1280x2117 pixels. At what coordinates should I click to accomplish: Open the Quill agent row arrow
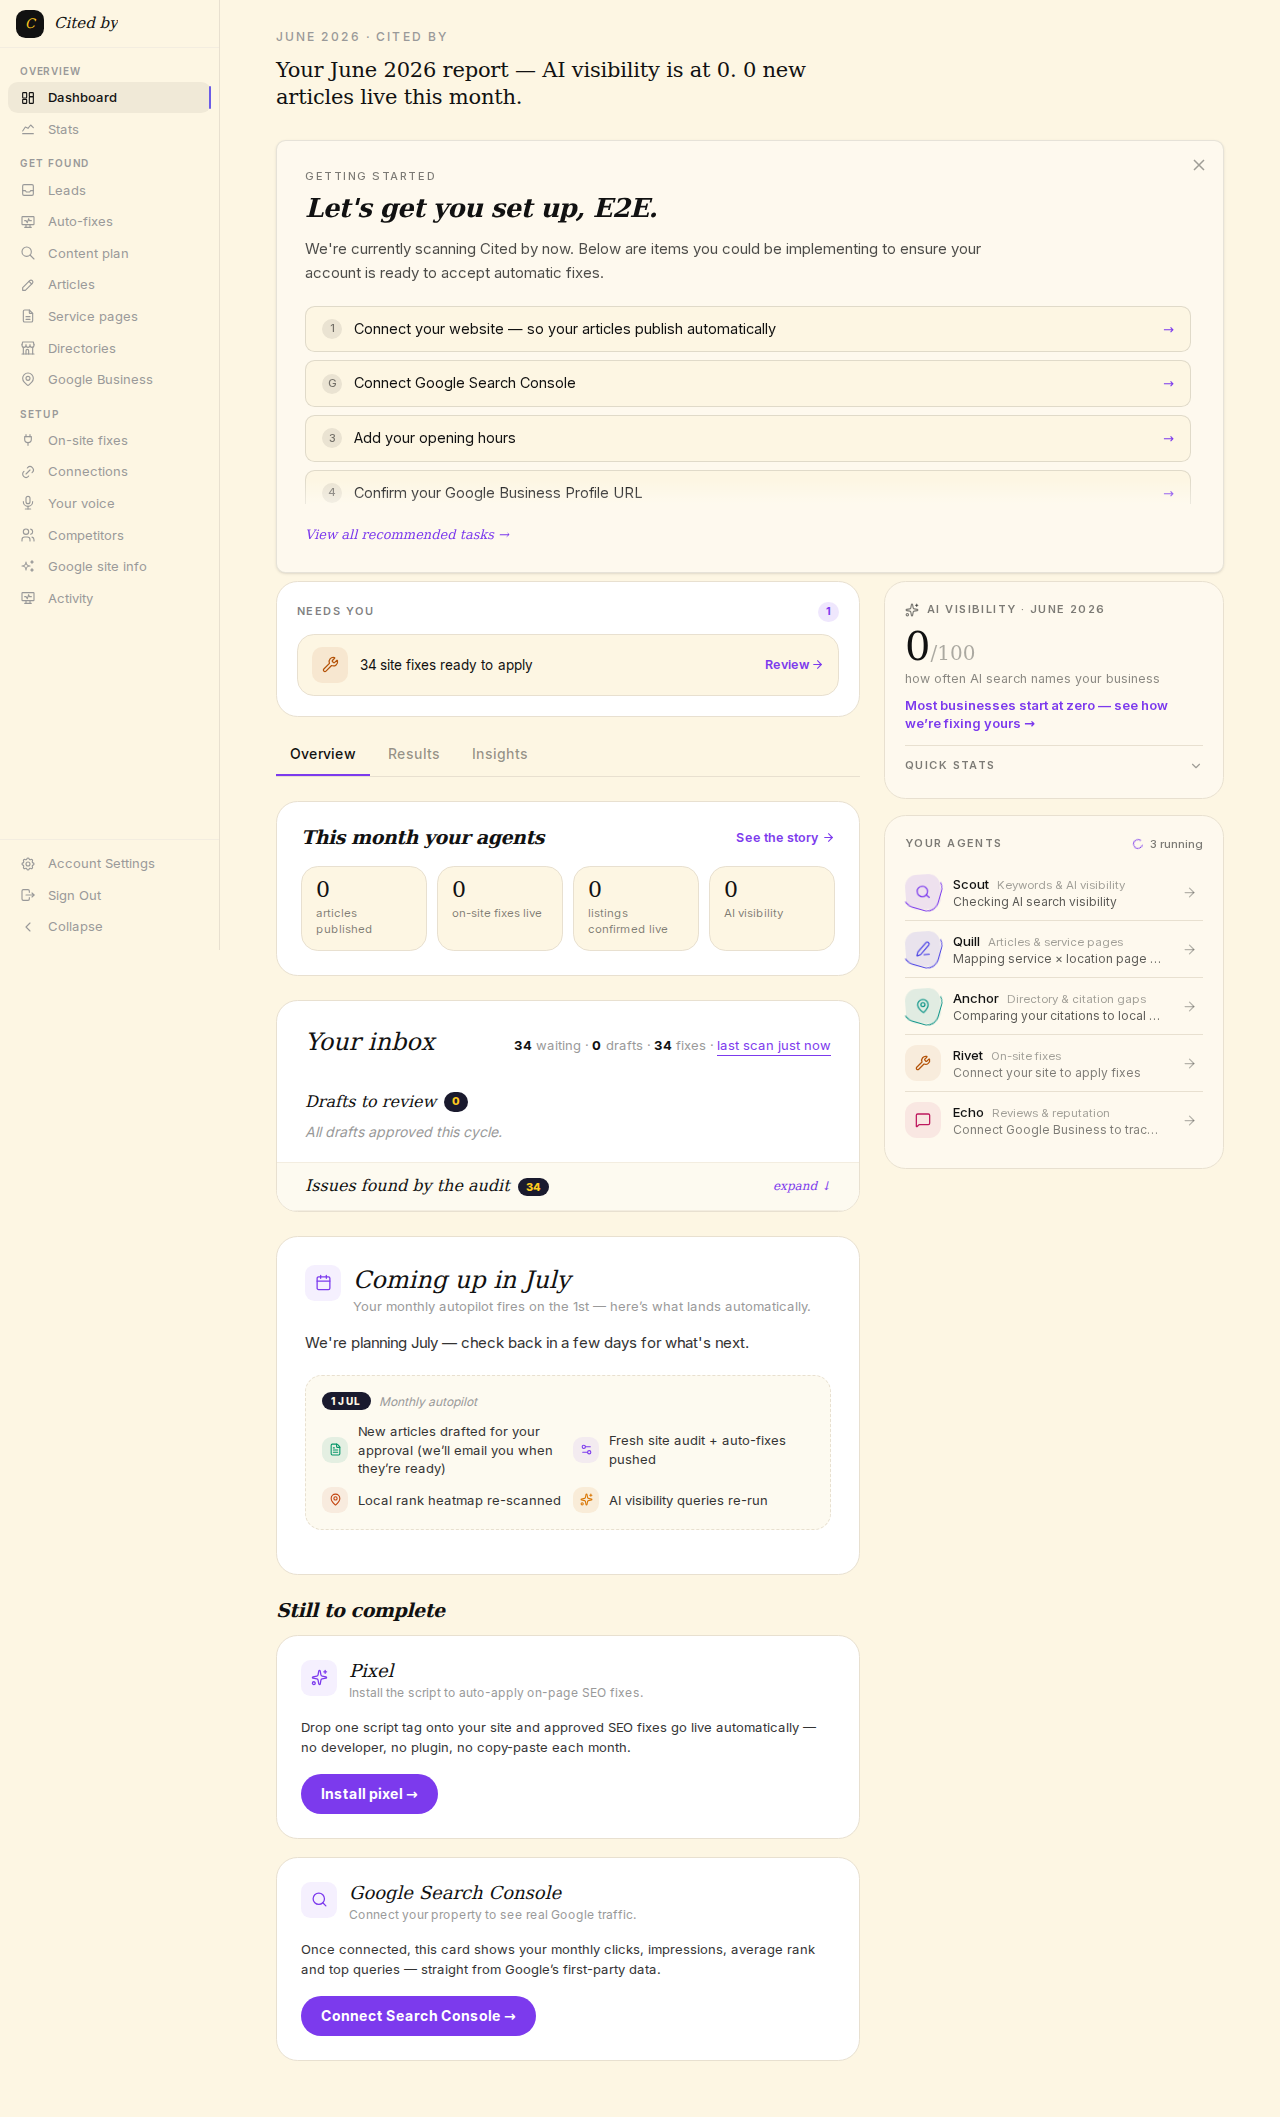1190,949
